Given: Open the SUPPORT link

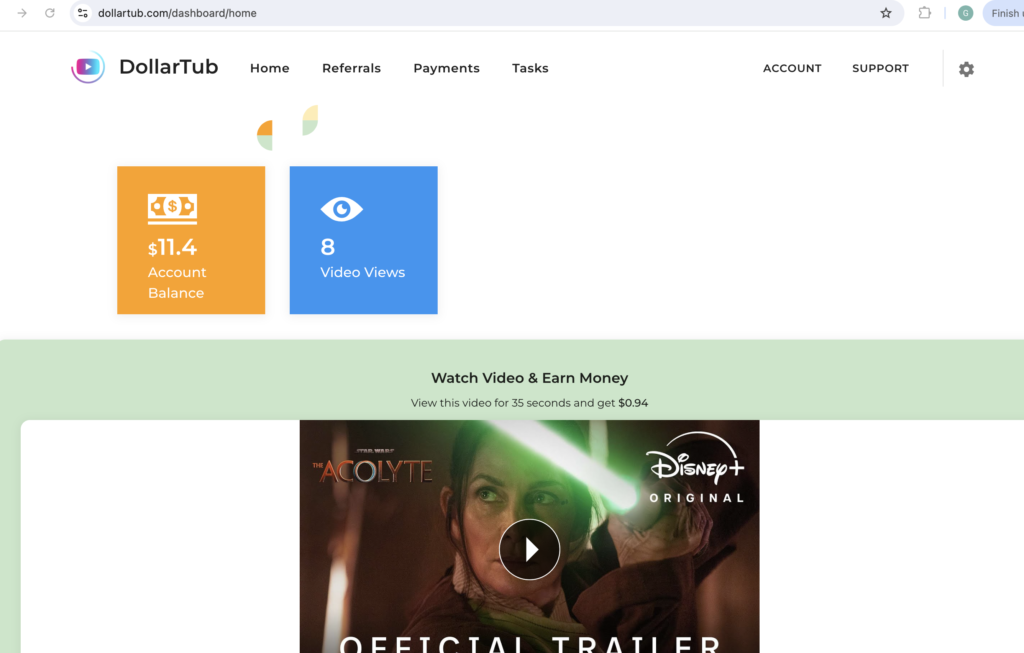Looking at the screenshot, I should tap(880, 68).
